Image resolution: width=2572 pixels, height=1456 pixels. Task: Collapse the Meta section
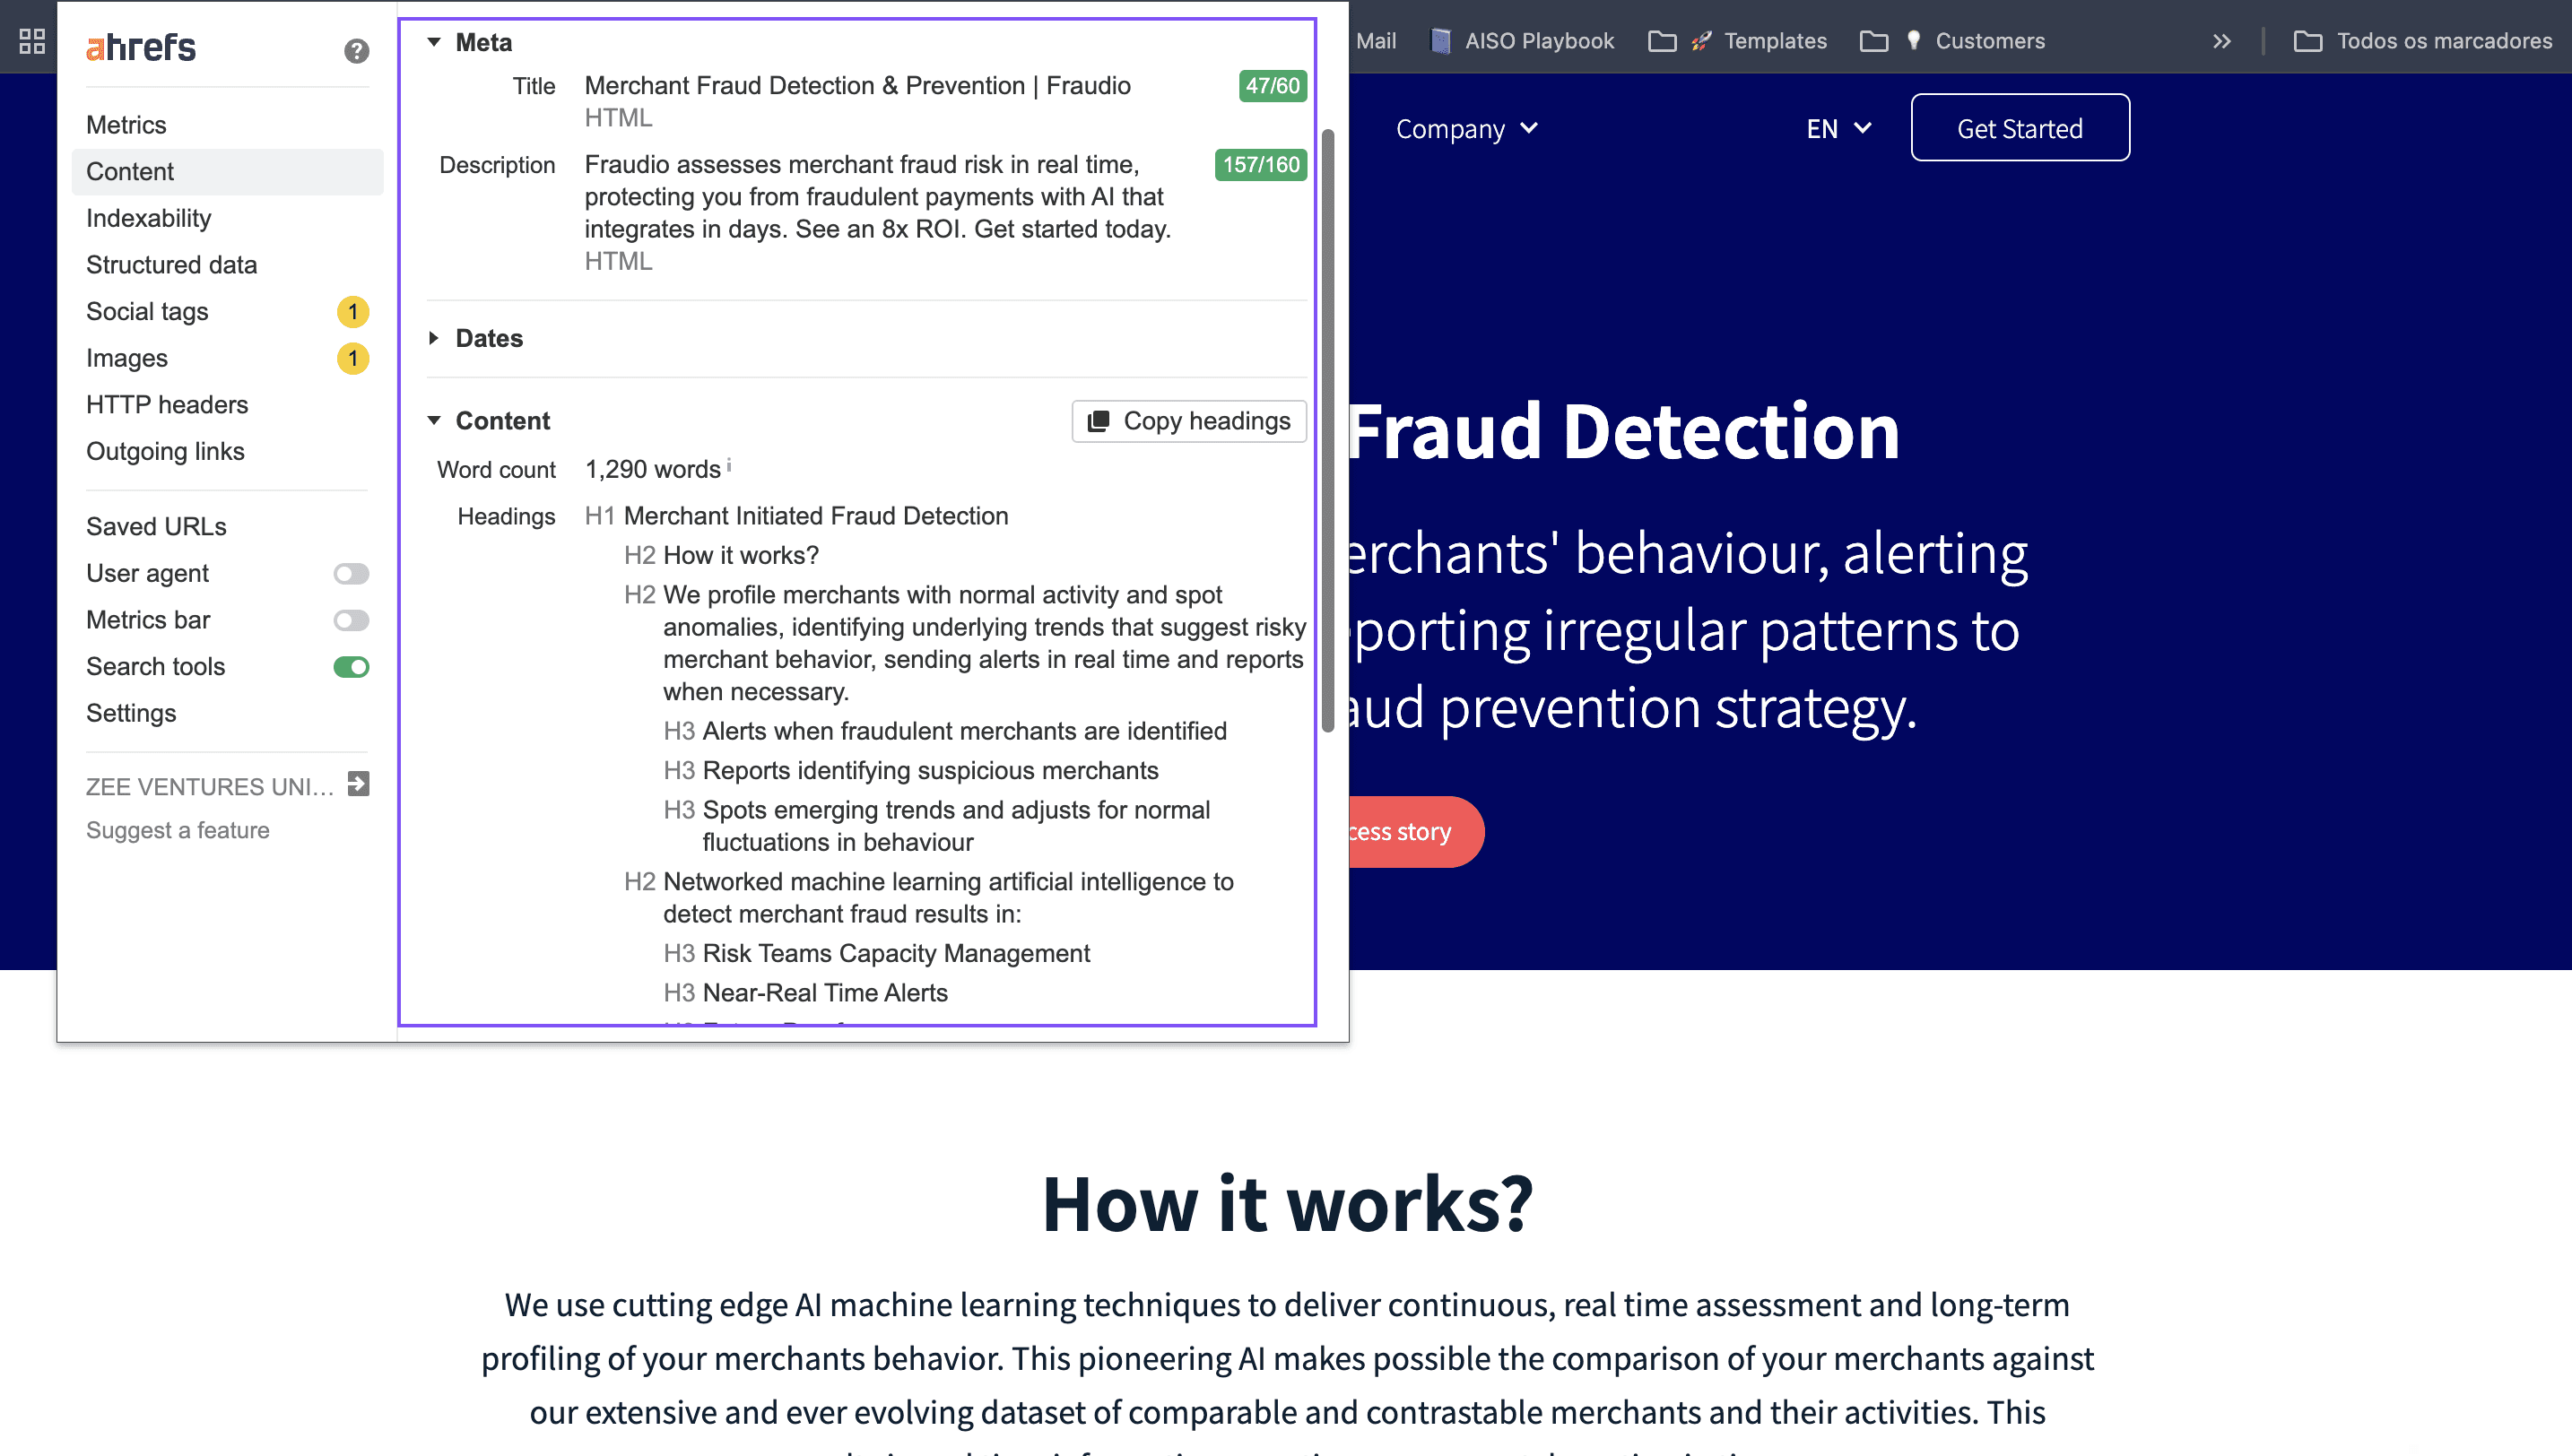(x=434, y=42)
